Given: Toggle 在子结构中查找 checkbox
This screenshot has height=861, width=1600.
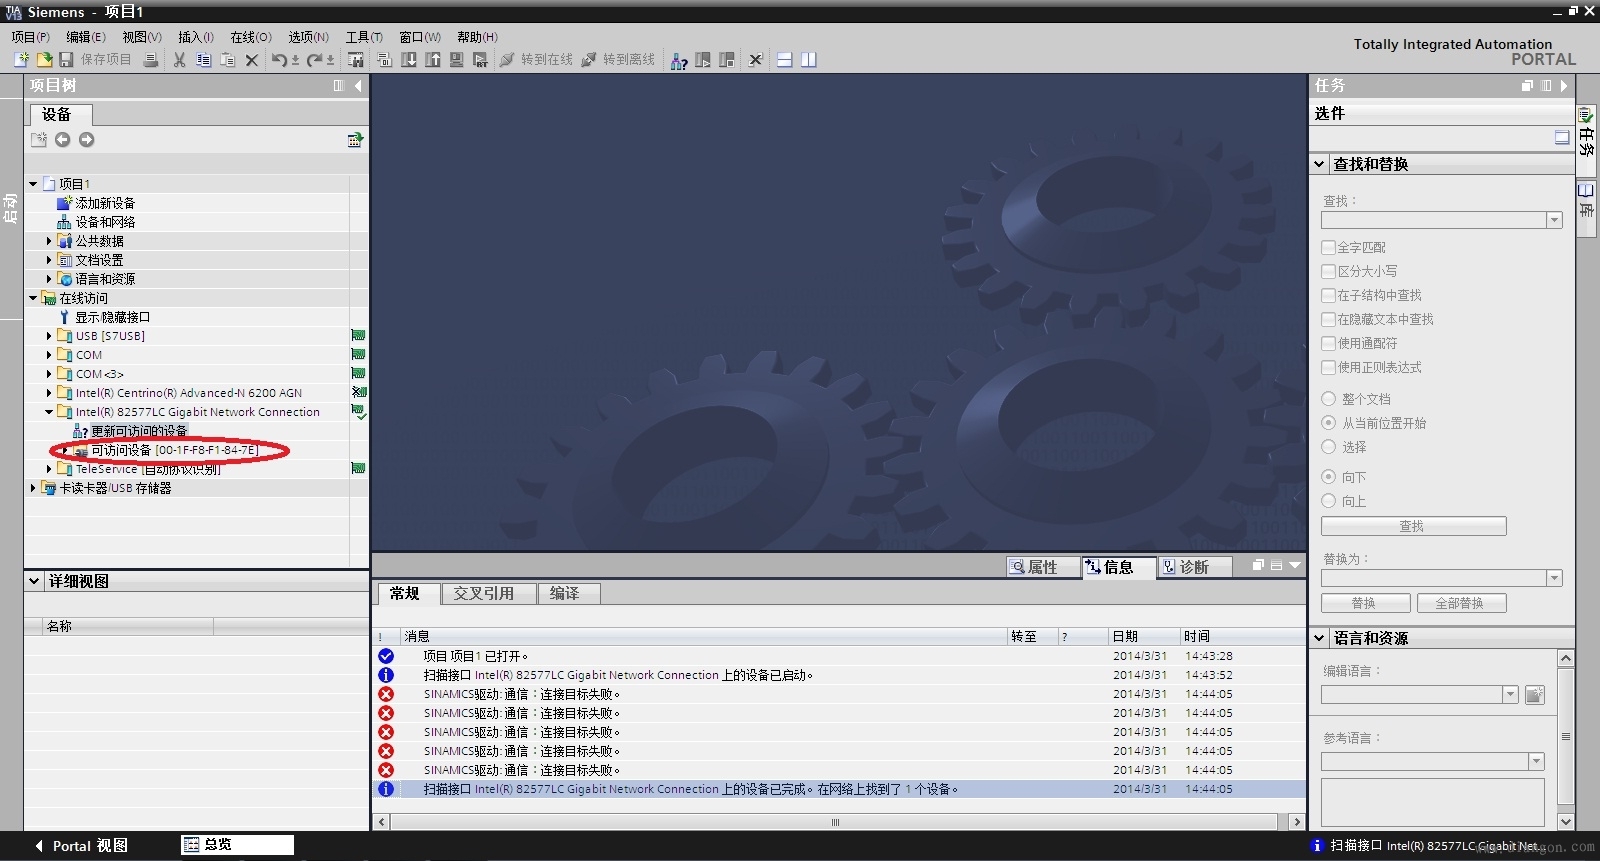Looking at the screenshot, I should [1329, 295].
